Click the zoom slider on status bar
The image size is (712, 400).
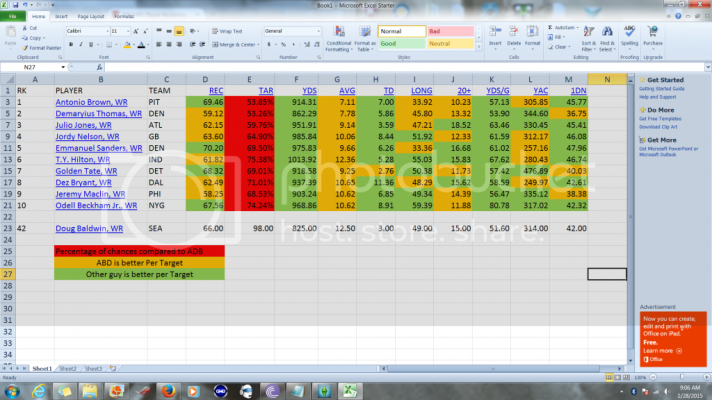pos(681,377)
